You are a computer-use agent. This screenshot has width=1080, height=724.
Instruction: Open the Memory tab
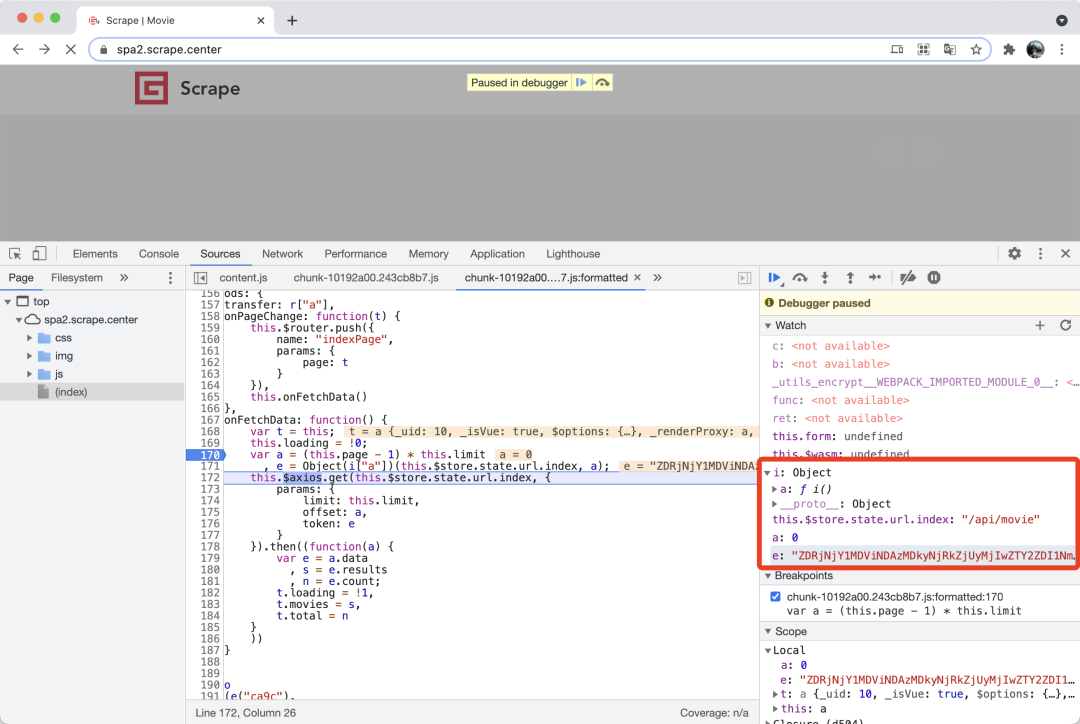coord(428,254)
